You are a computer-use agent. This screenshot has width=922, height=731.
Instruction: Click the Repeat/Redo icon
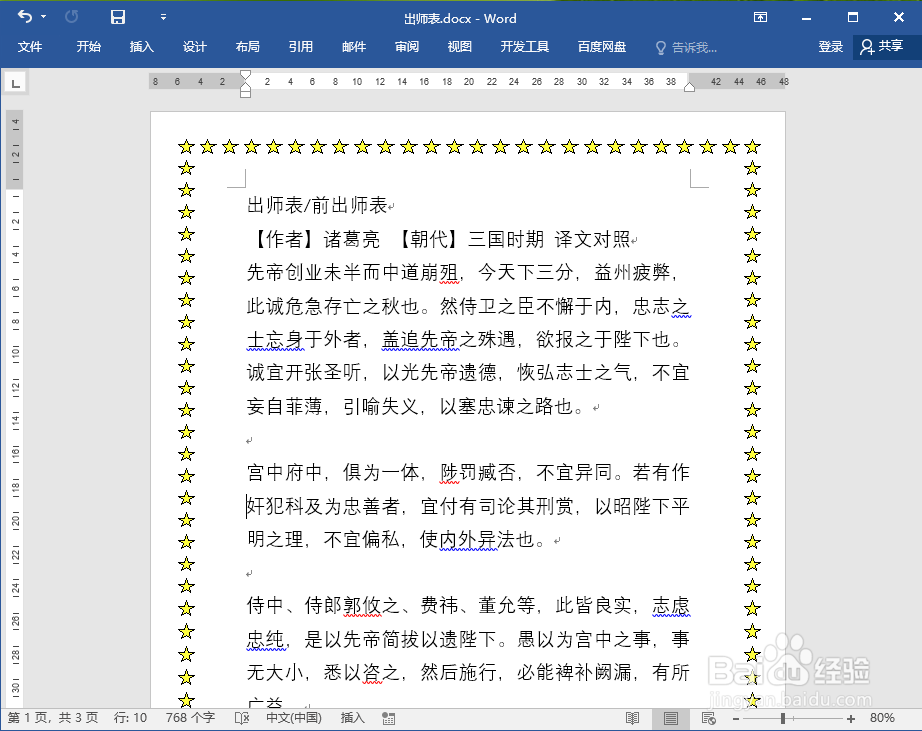click(x=68, y=17)
